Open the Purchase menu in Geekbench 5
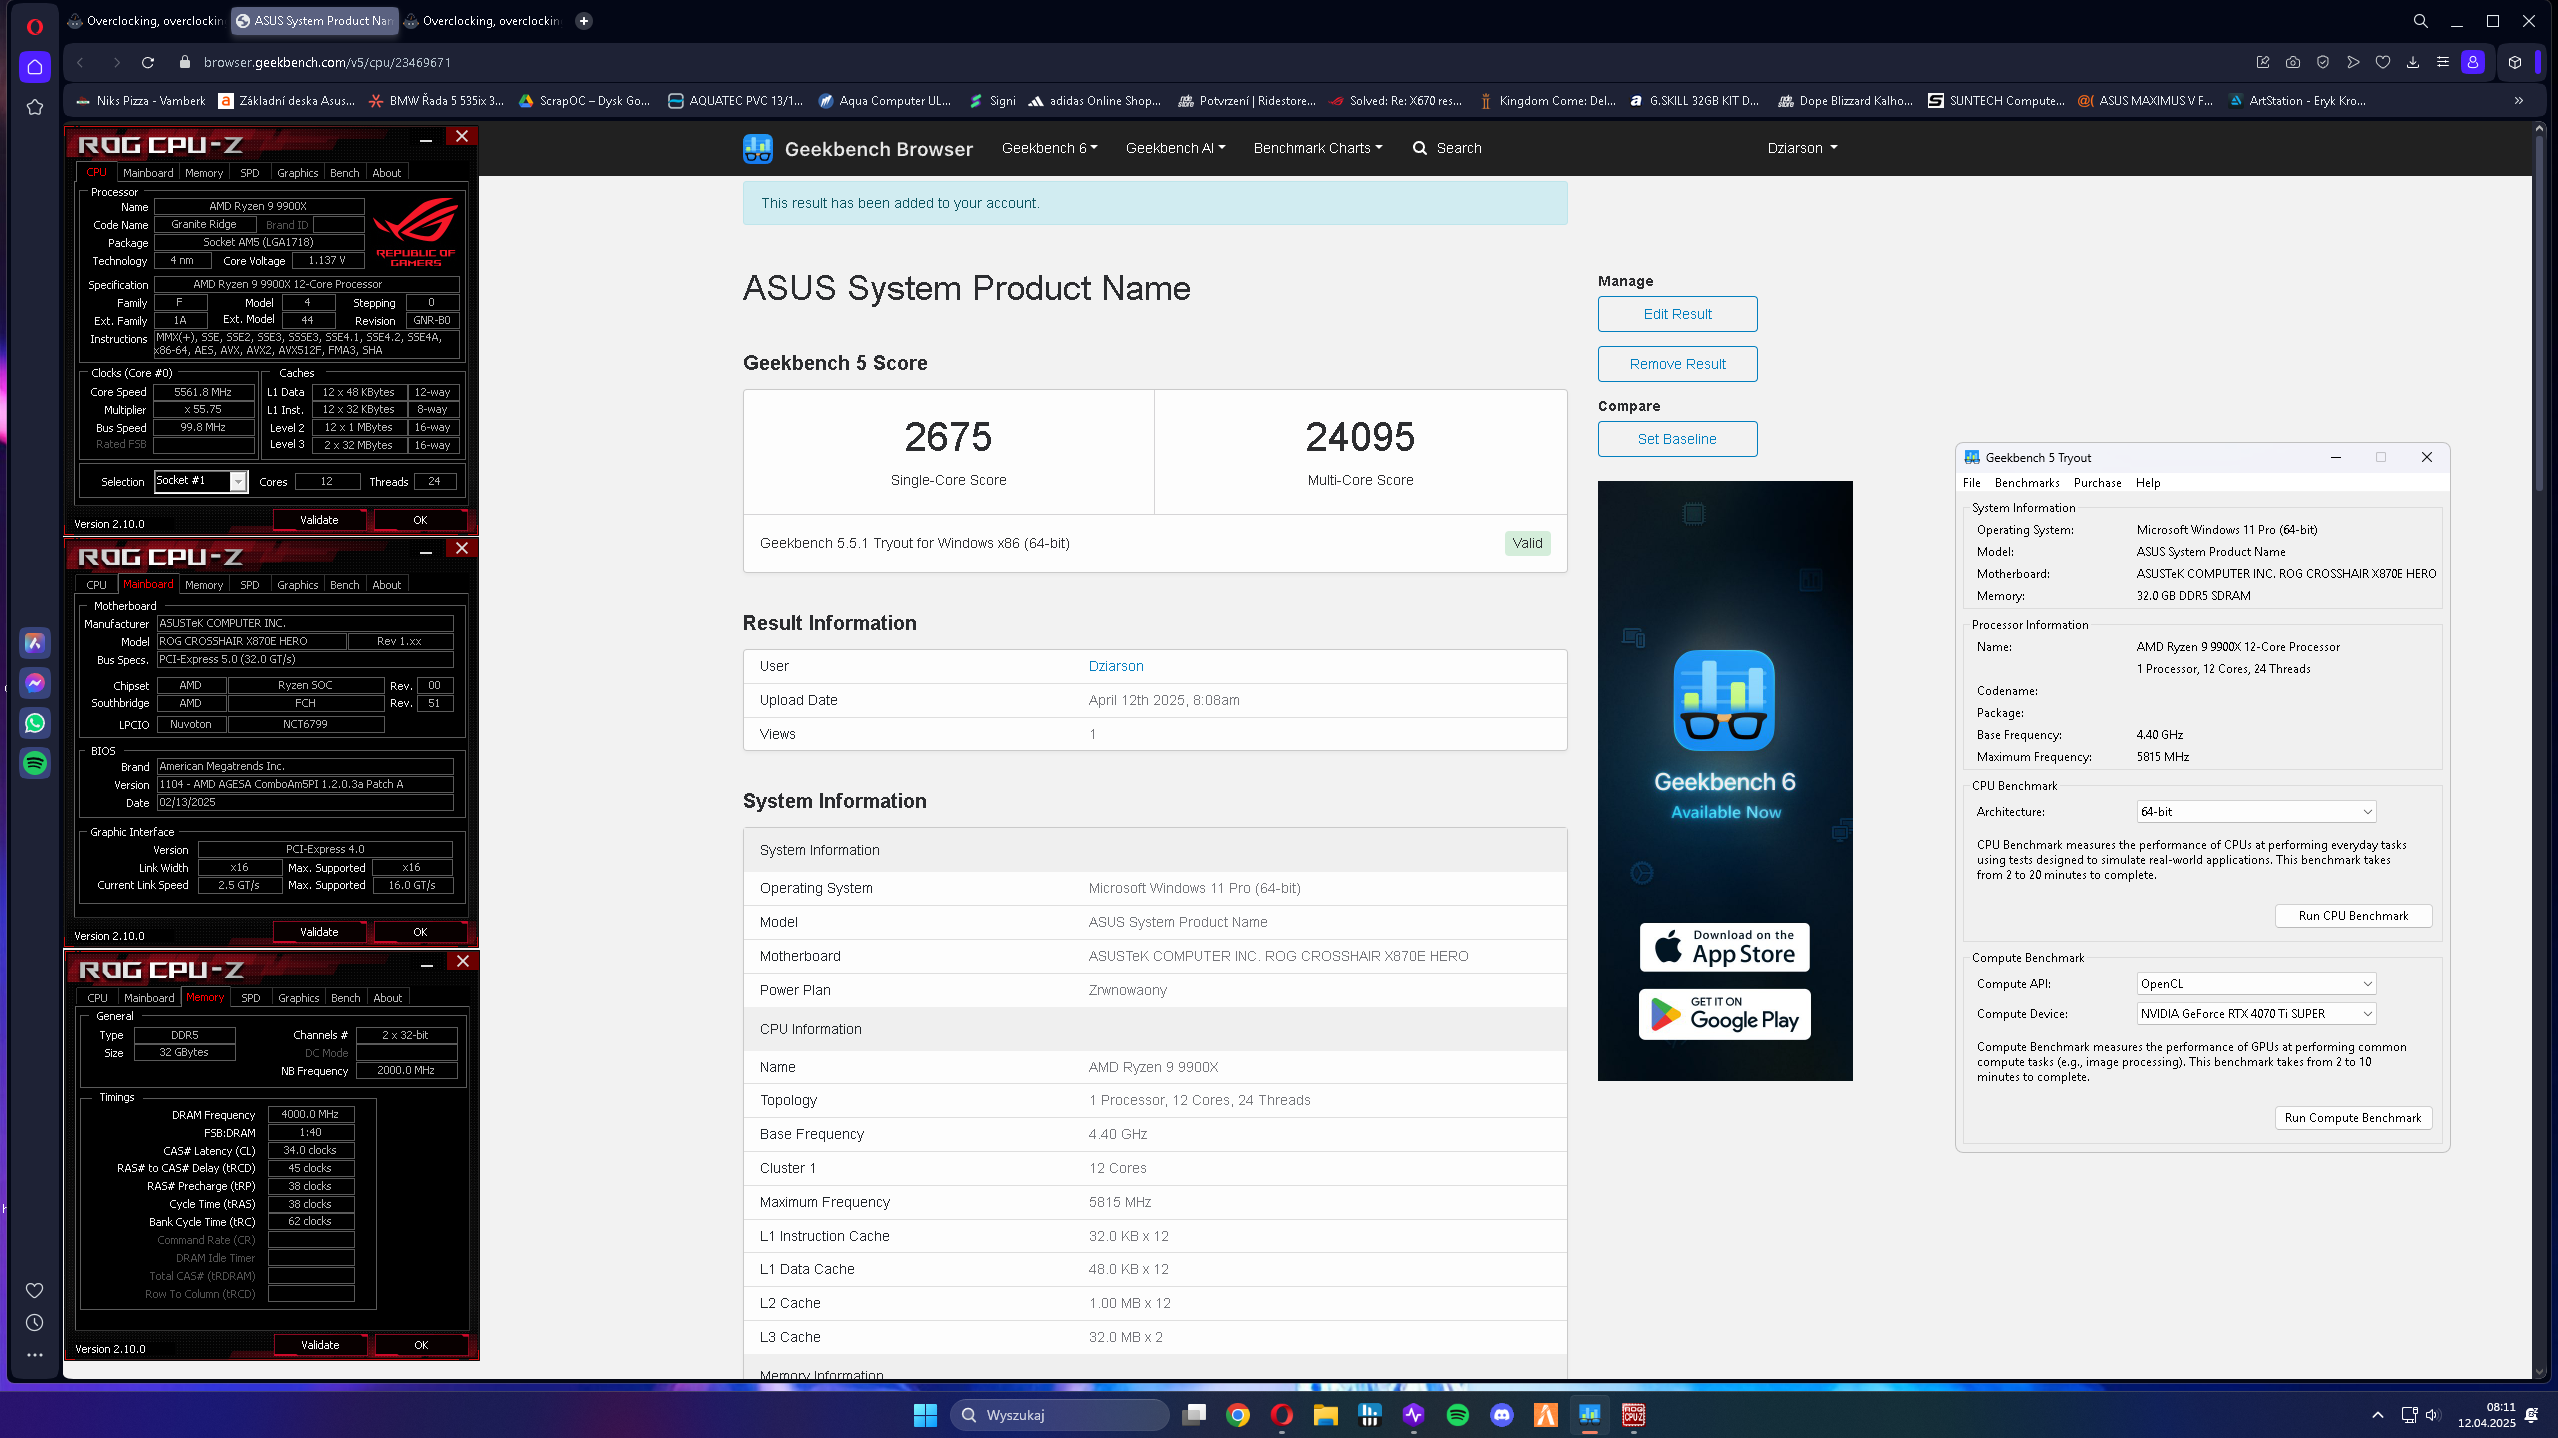Image resolution: width=2558 pixels, height=1438 pixels. tap(2097, 483)
